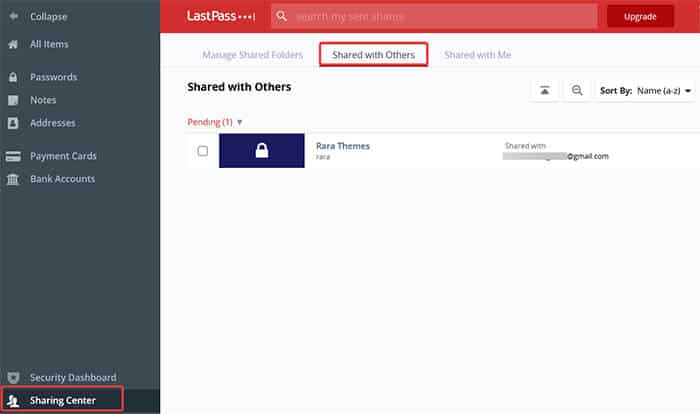Click the zoom out magnifier icon

[x=577, y=91]
